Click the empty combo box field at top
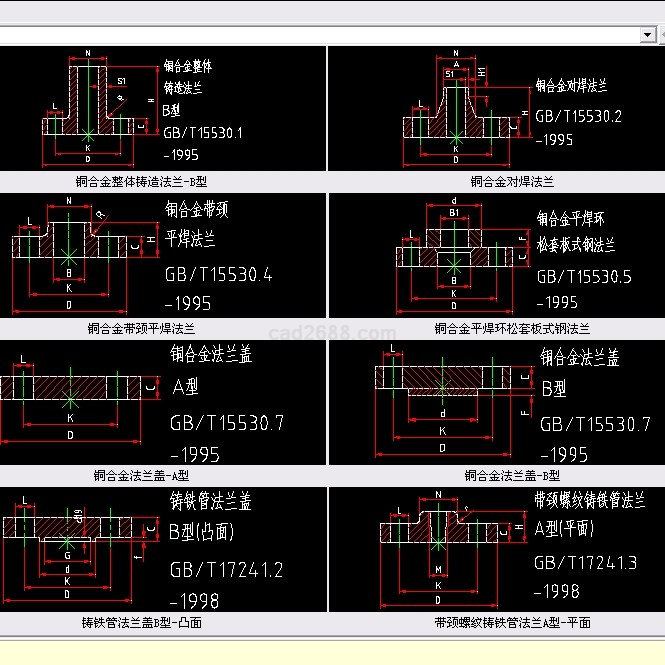665x665 pixels. (x=320, y=34)
